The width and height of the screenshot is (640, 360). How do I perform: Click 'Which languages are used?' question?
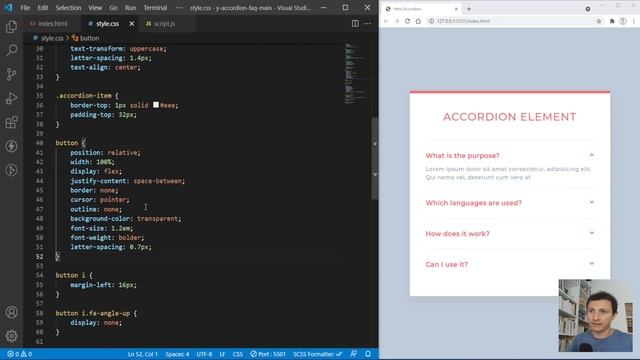[x=473, y=203]
